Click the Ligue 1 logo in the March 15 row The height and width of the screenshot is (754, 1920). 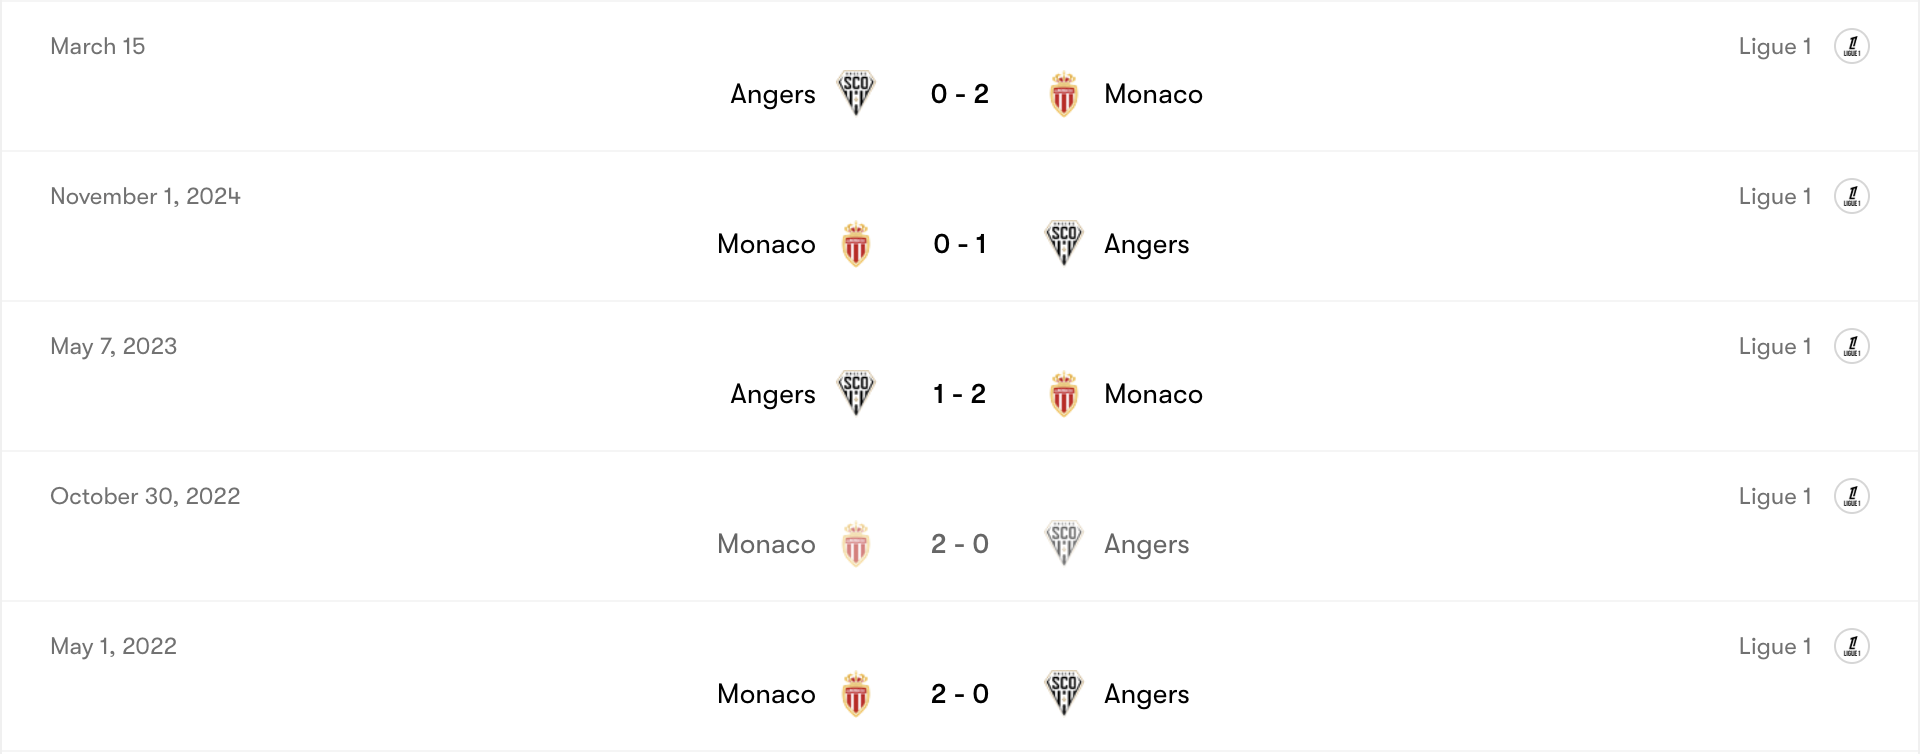[1852, 46]
